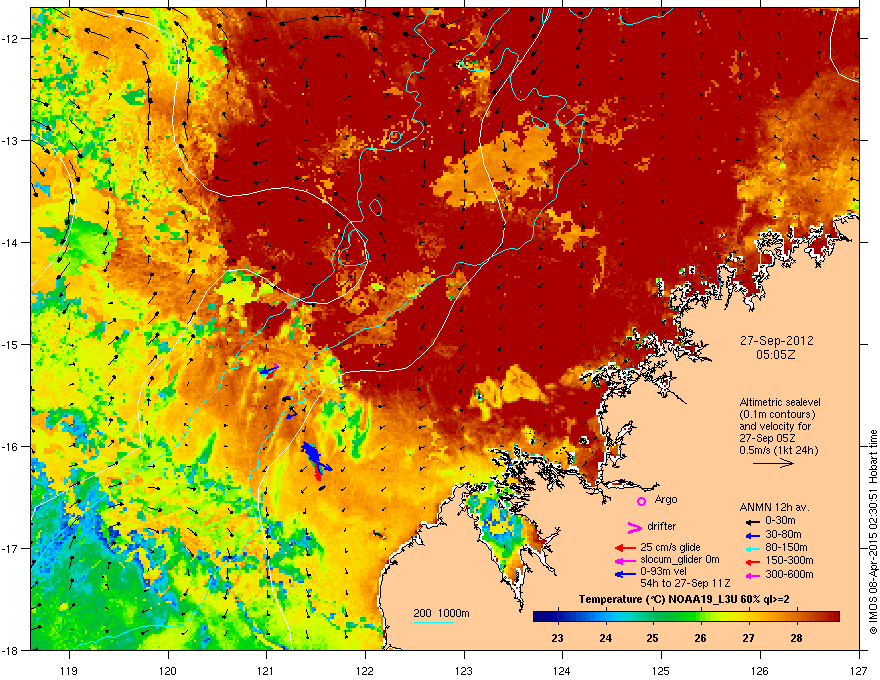Click the longitude axis label 127
This screenshot has width=880, height=680.
point(859,670)
